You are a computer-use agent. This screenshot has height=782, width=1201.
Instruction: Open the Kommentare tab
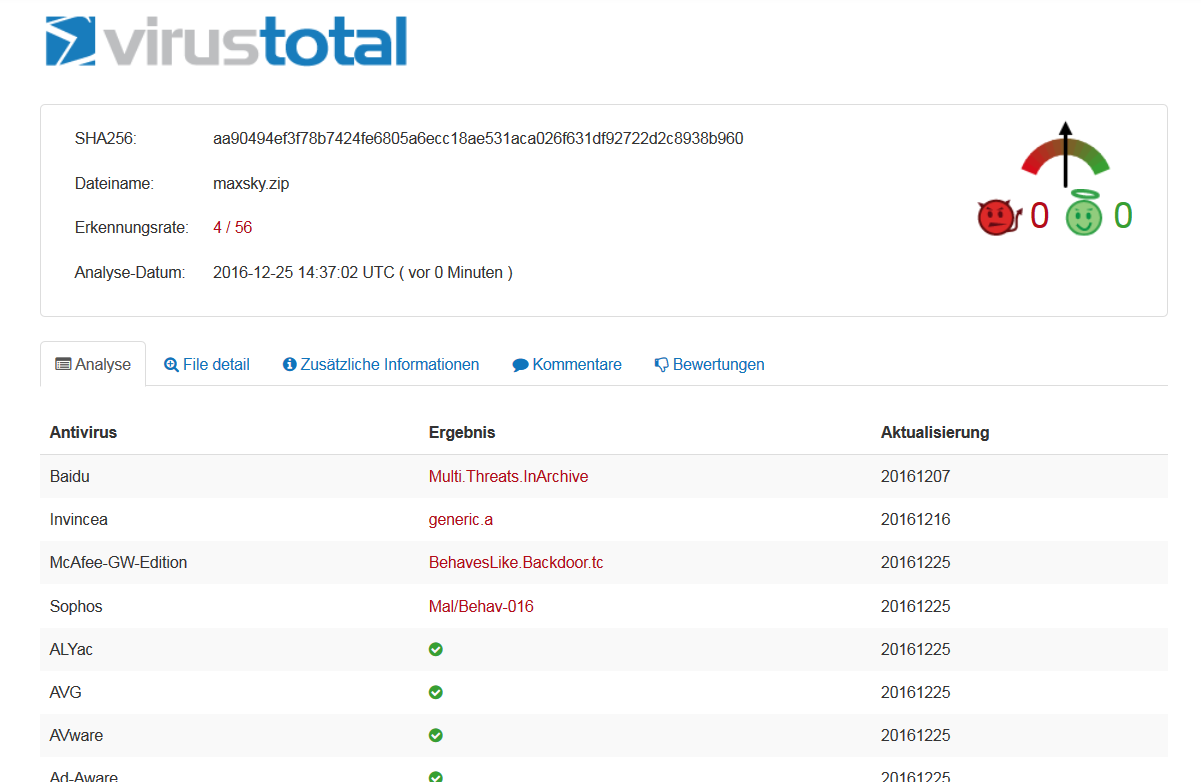(576, 365)
